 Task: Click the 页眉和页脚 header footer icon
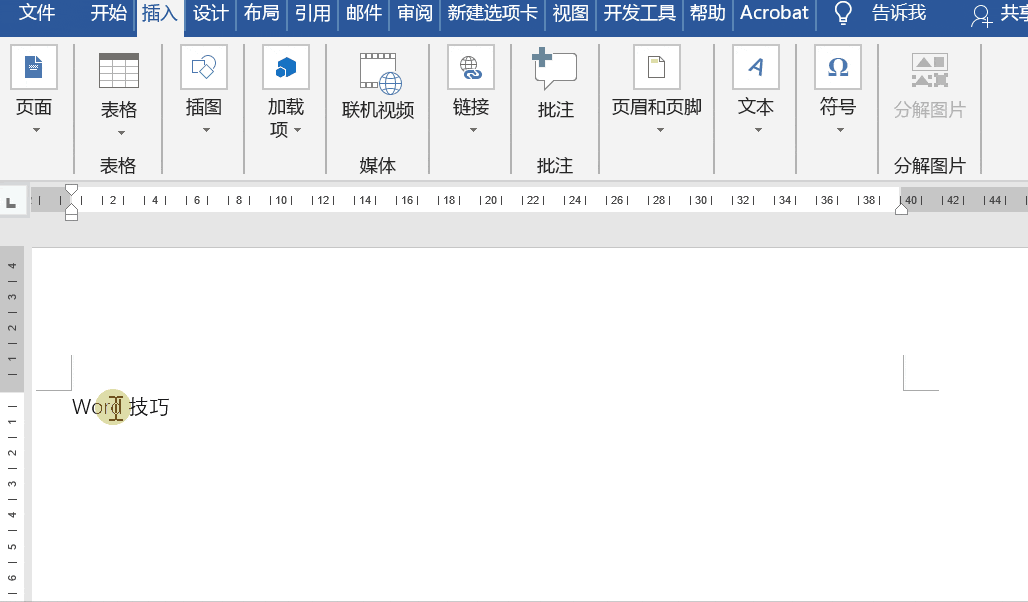tap(656, 68)
